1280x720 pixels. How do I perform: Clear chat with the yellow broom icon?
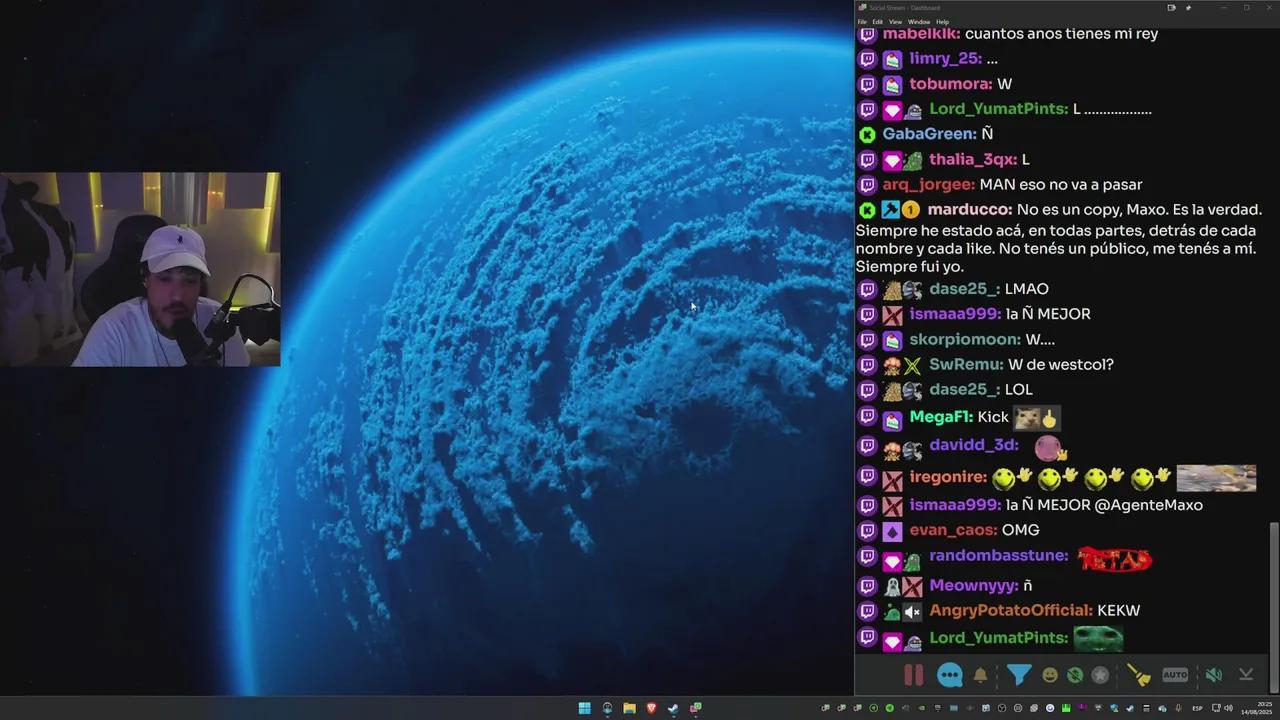[1141, 675]
